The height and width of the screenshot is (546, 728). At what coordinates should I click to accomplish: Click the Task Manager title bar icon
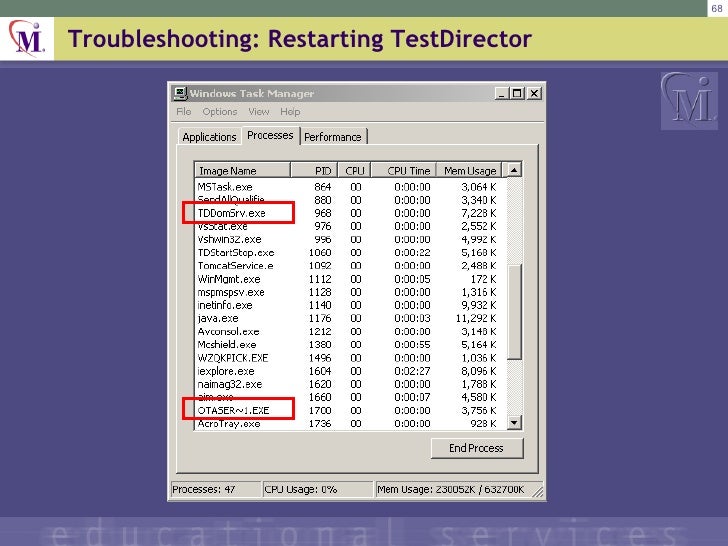[x=180, y=93]
